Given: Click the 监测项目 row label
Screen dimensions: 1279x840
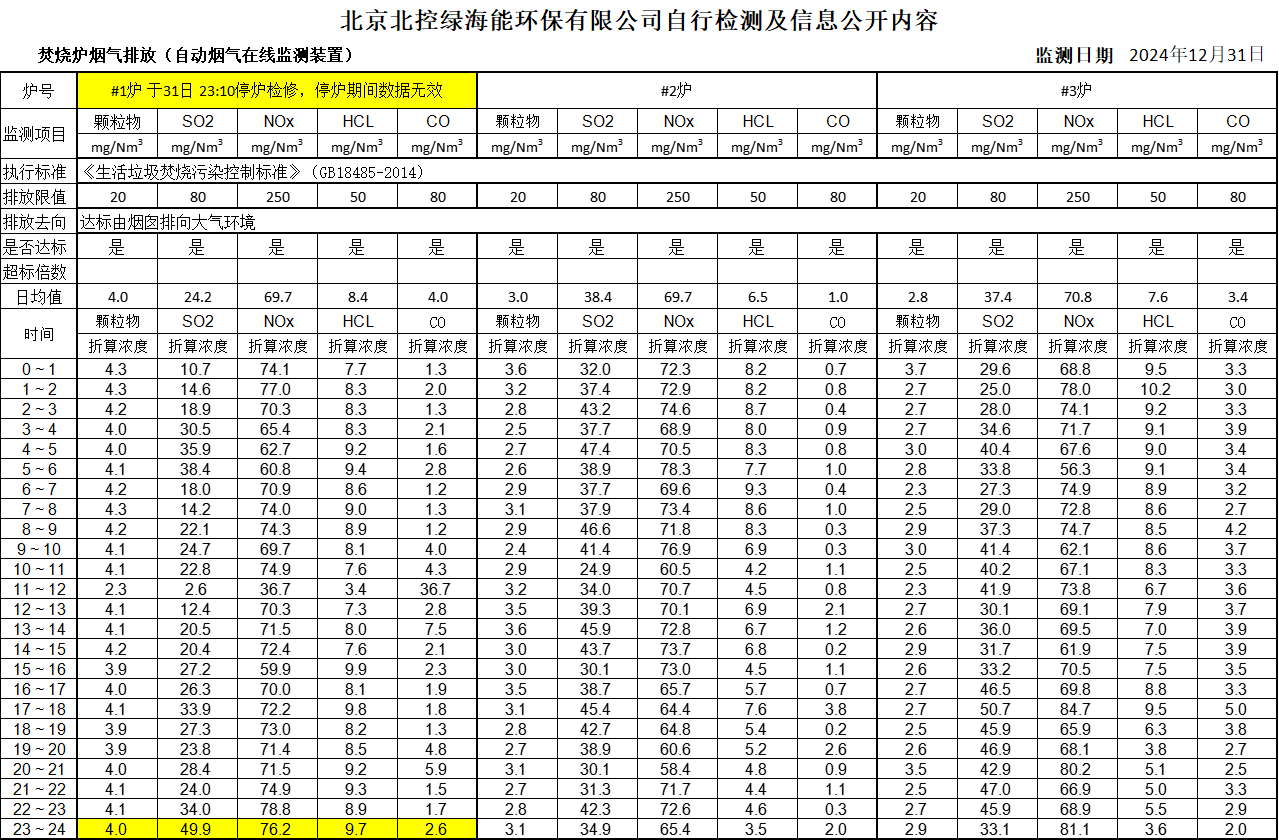Looking at the screenshot, I should click(39, 133).
